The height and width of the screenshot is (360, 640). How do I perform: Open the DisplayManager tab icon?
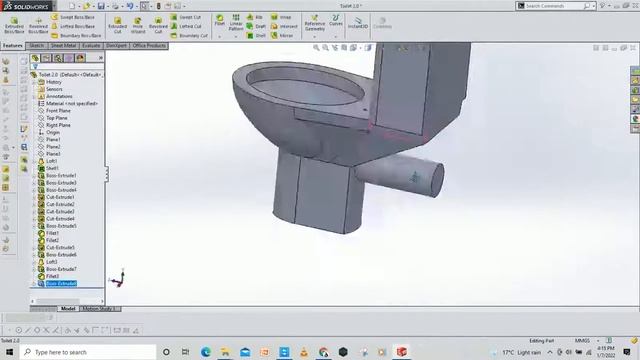[80, 58]
